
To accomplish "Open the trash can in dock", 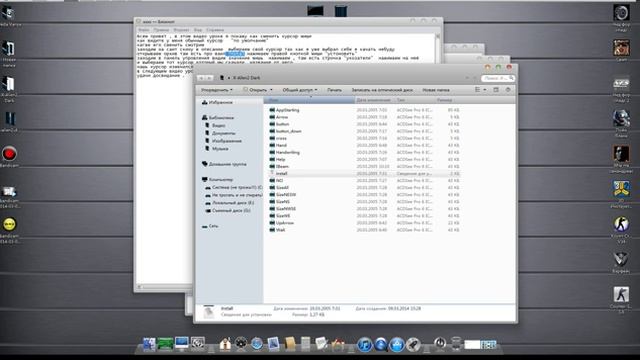I will click(456, 344).
